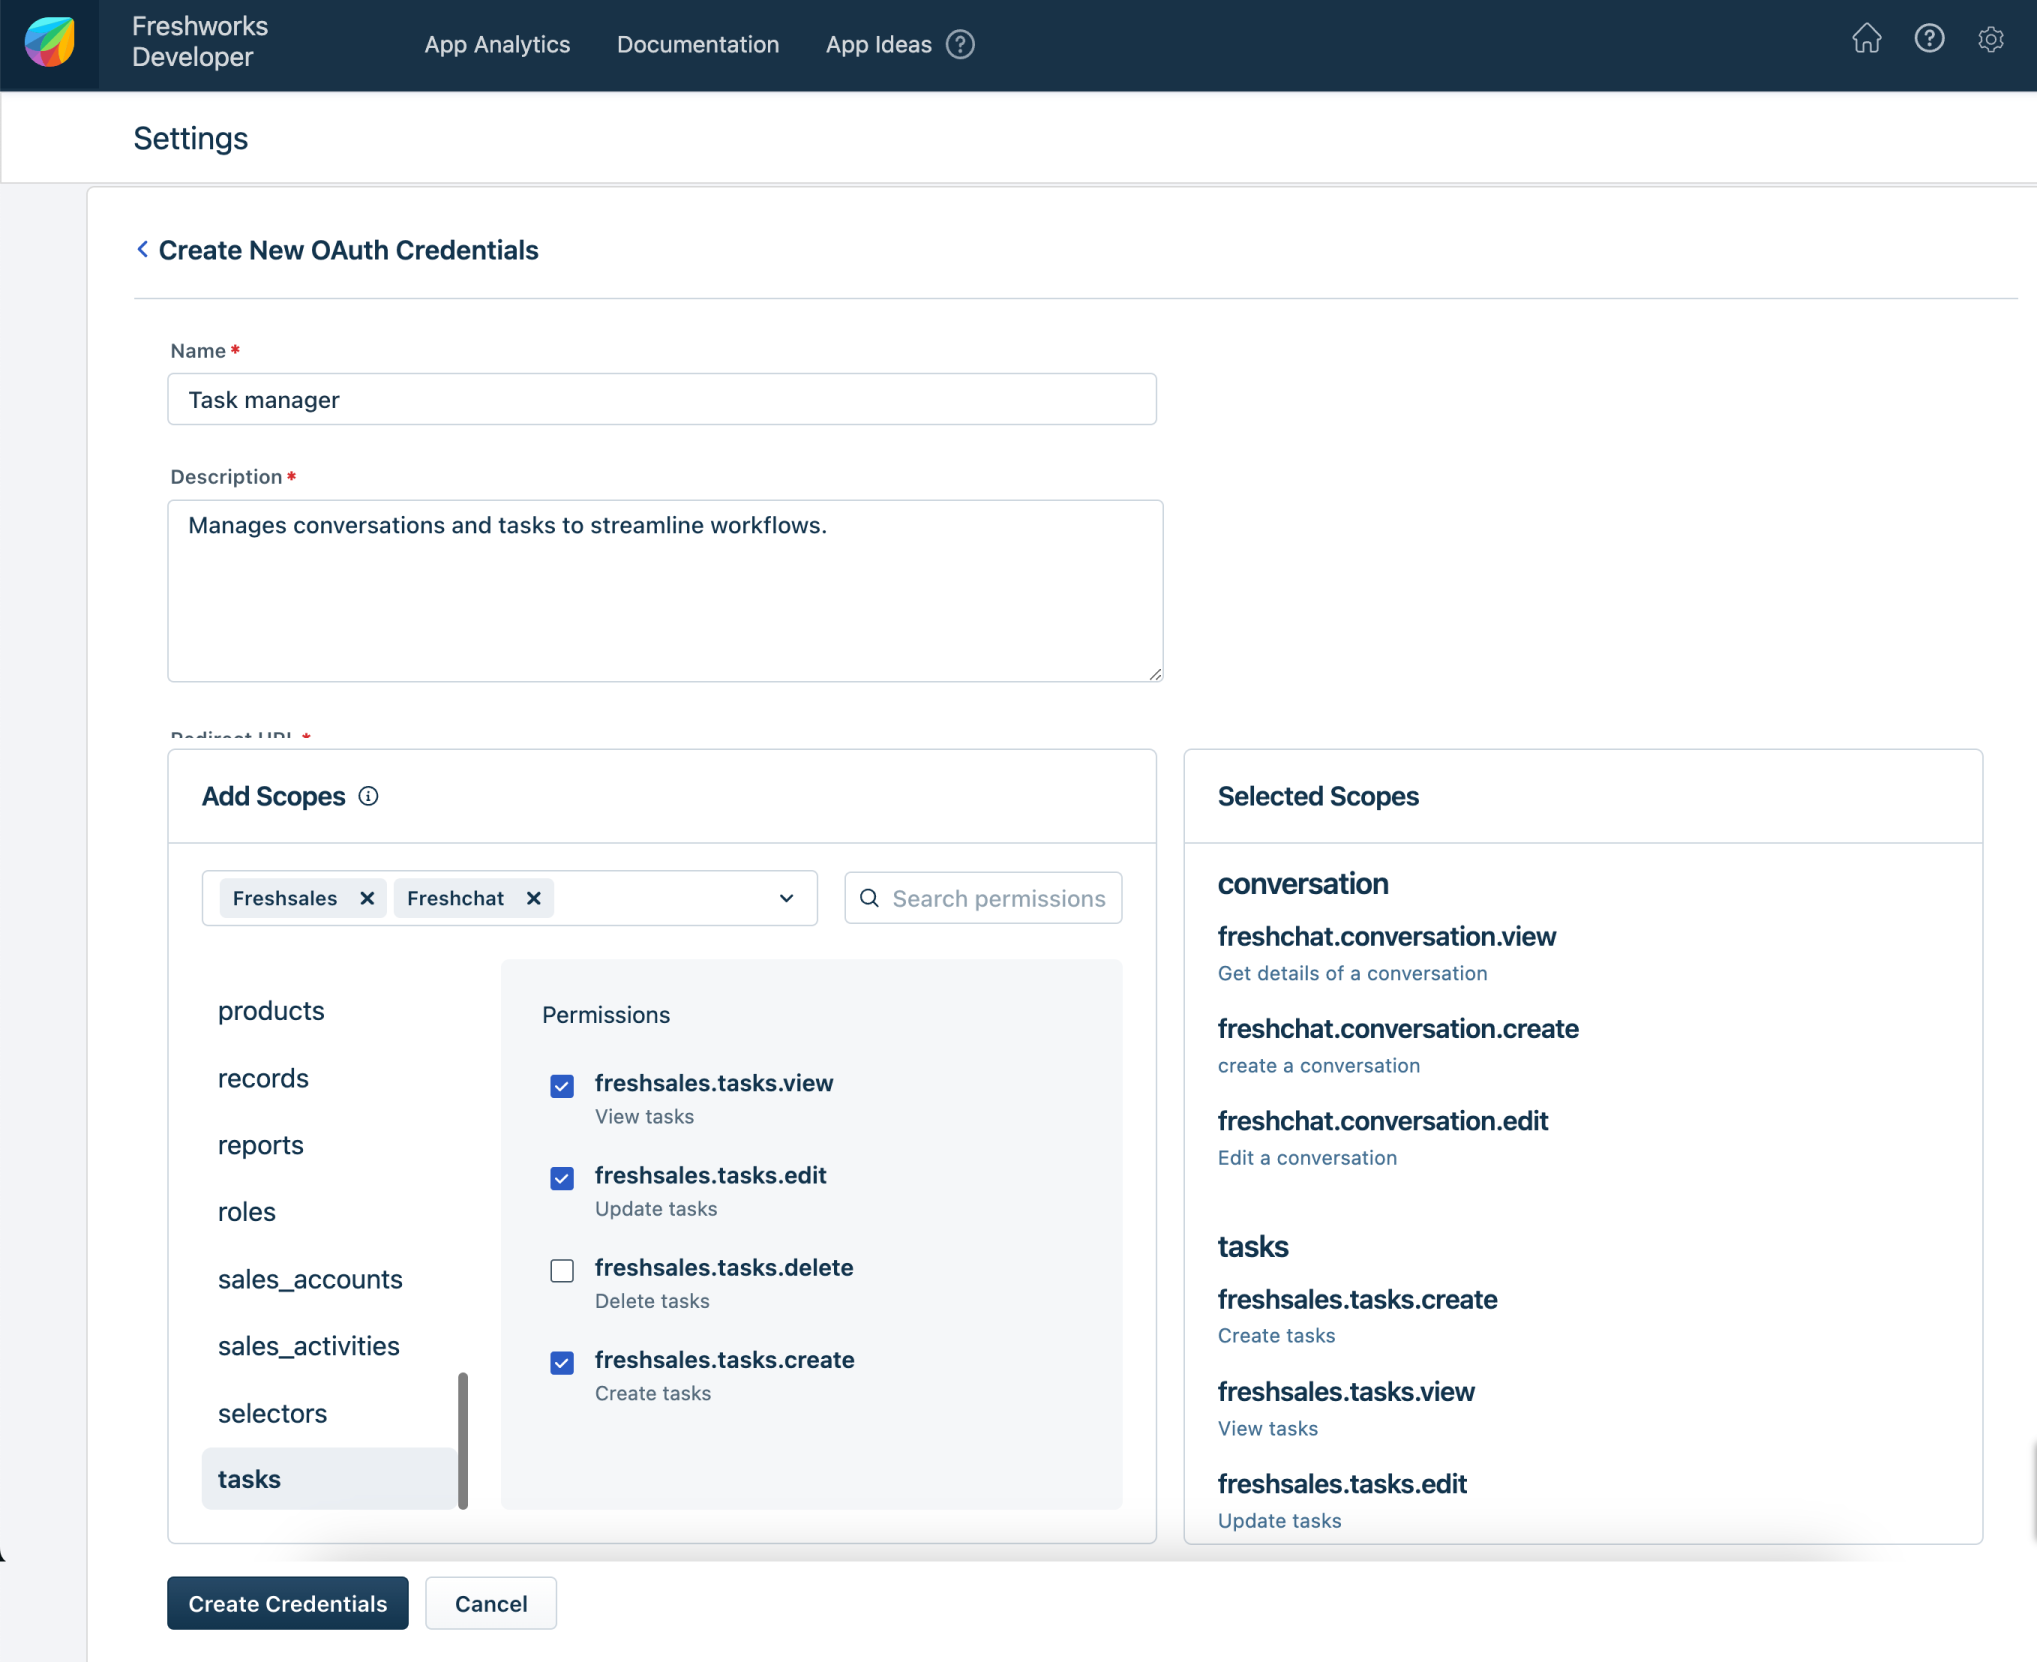Click freshchat.conversation.view in Selected Scopes
This screenshot has width=2037, height=1662.
click(1386, 937)
